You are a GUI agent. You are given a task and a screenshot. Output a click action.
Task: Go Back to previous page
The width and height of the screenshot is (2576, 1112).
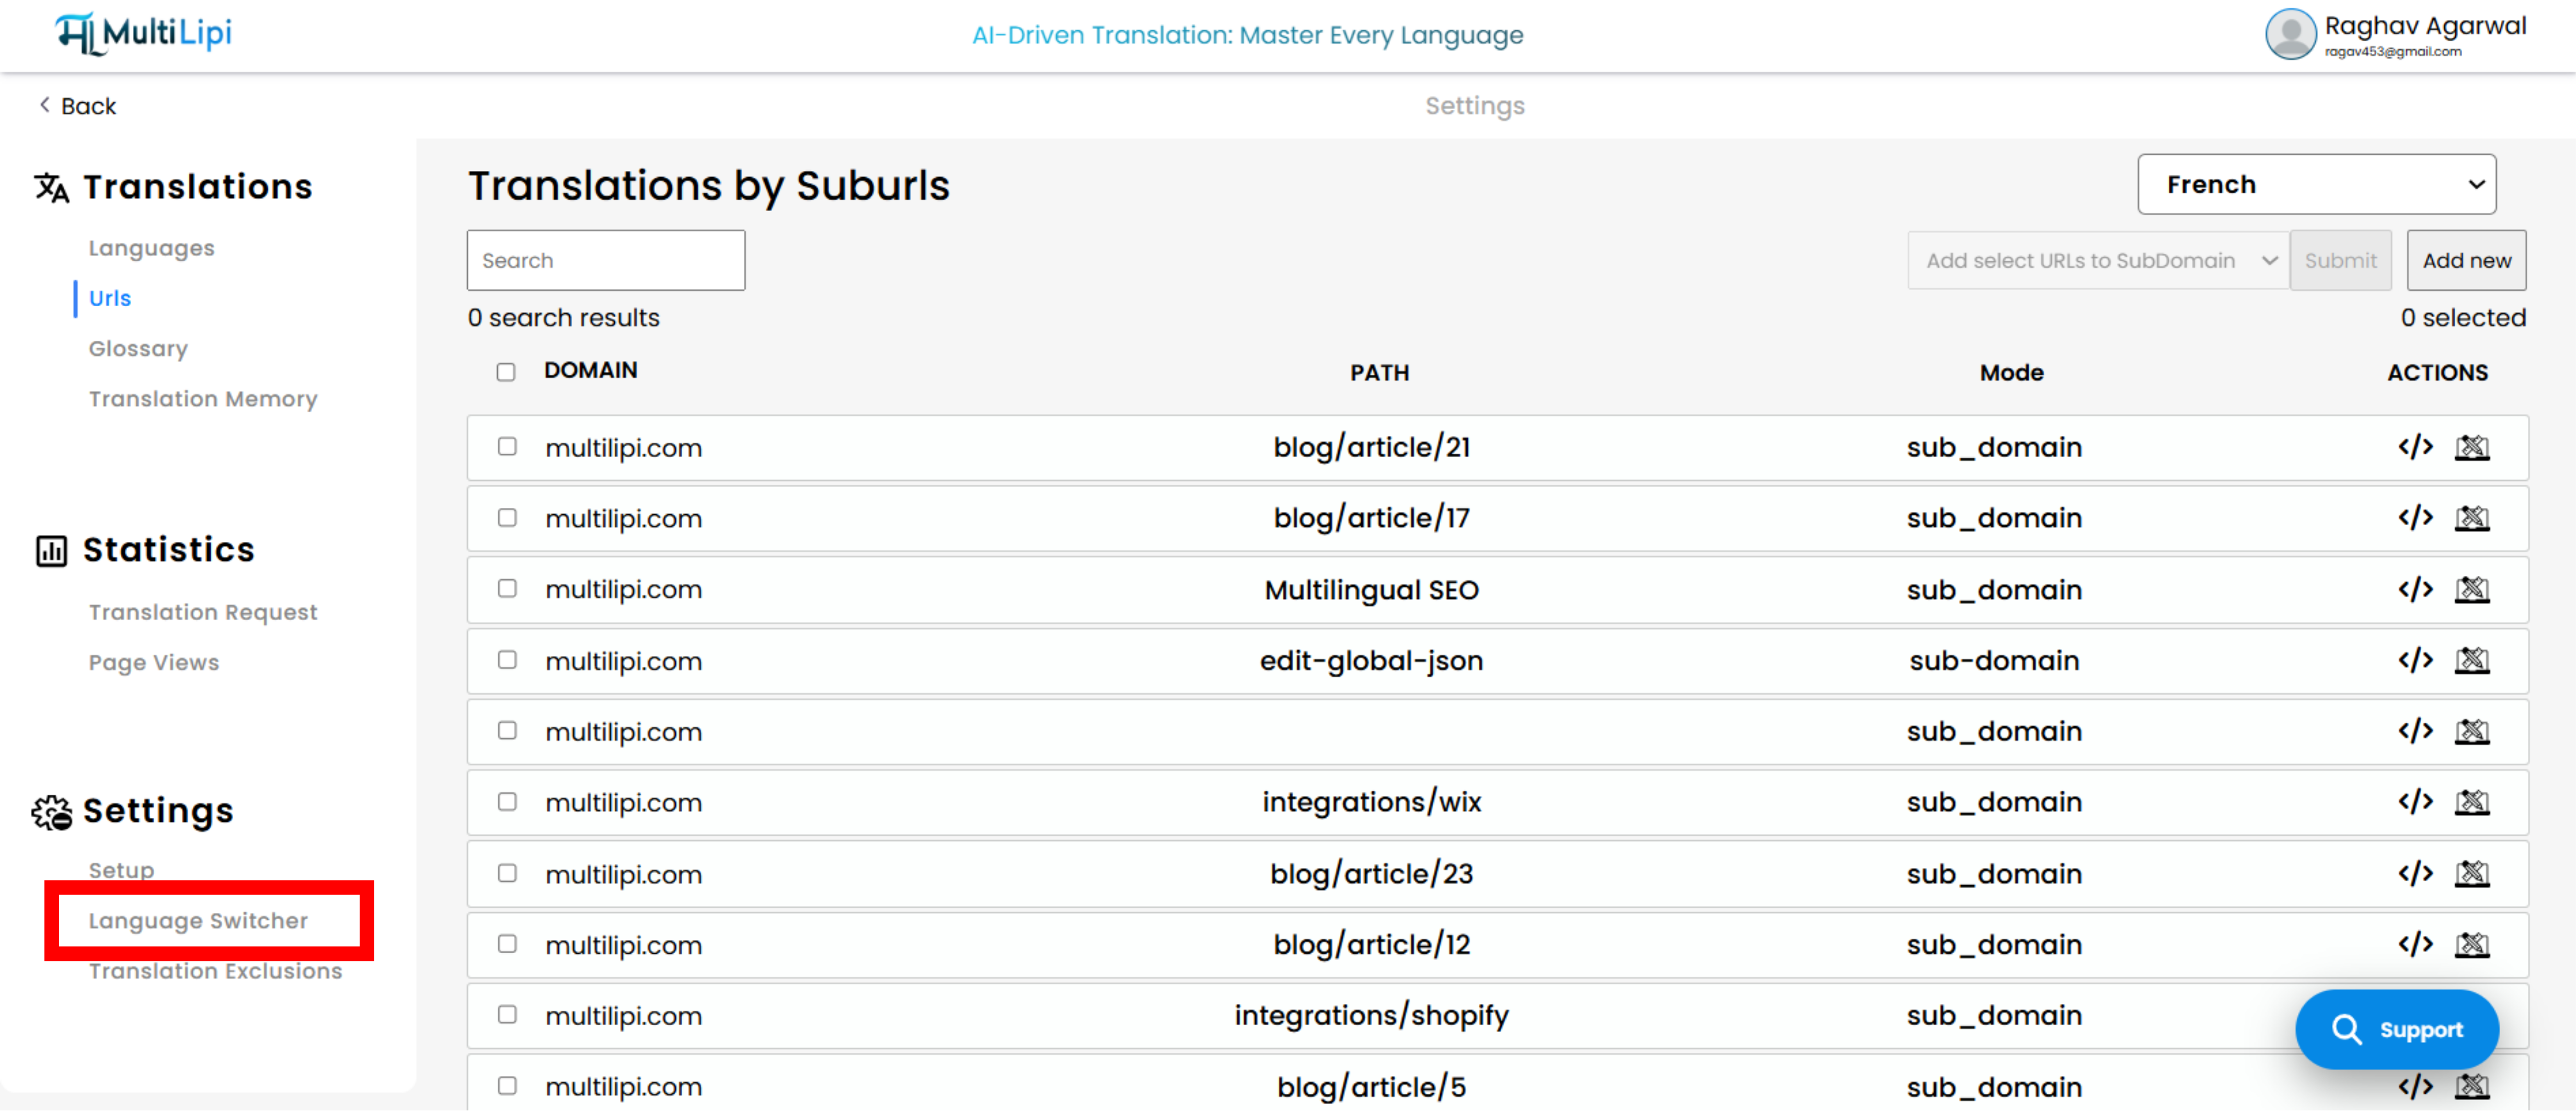point(77,105)
